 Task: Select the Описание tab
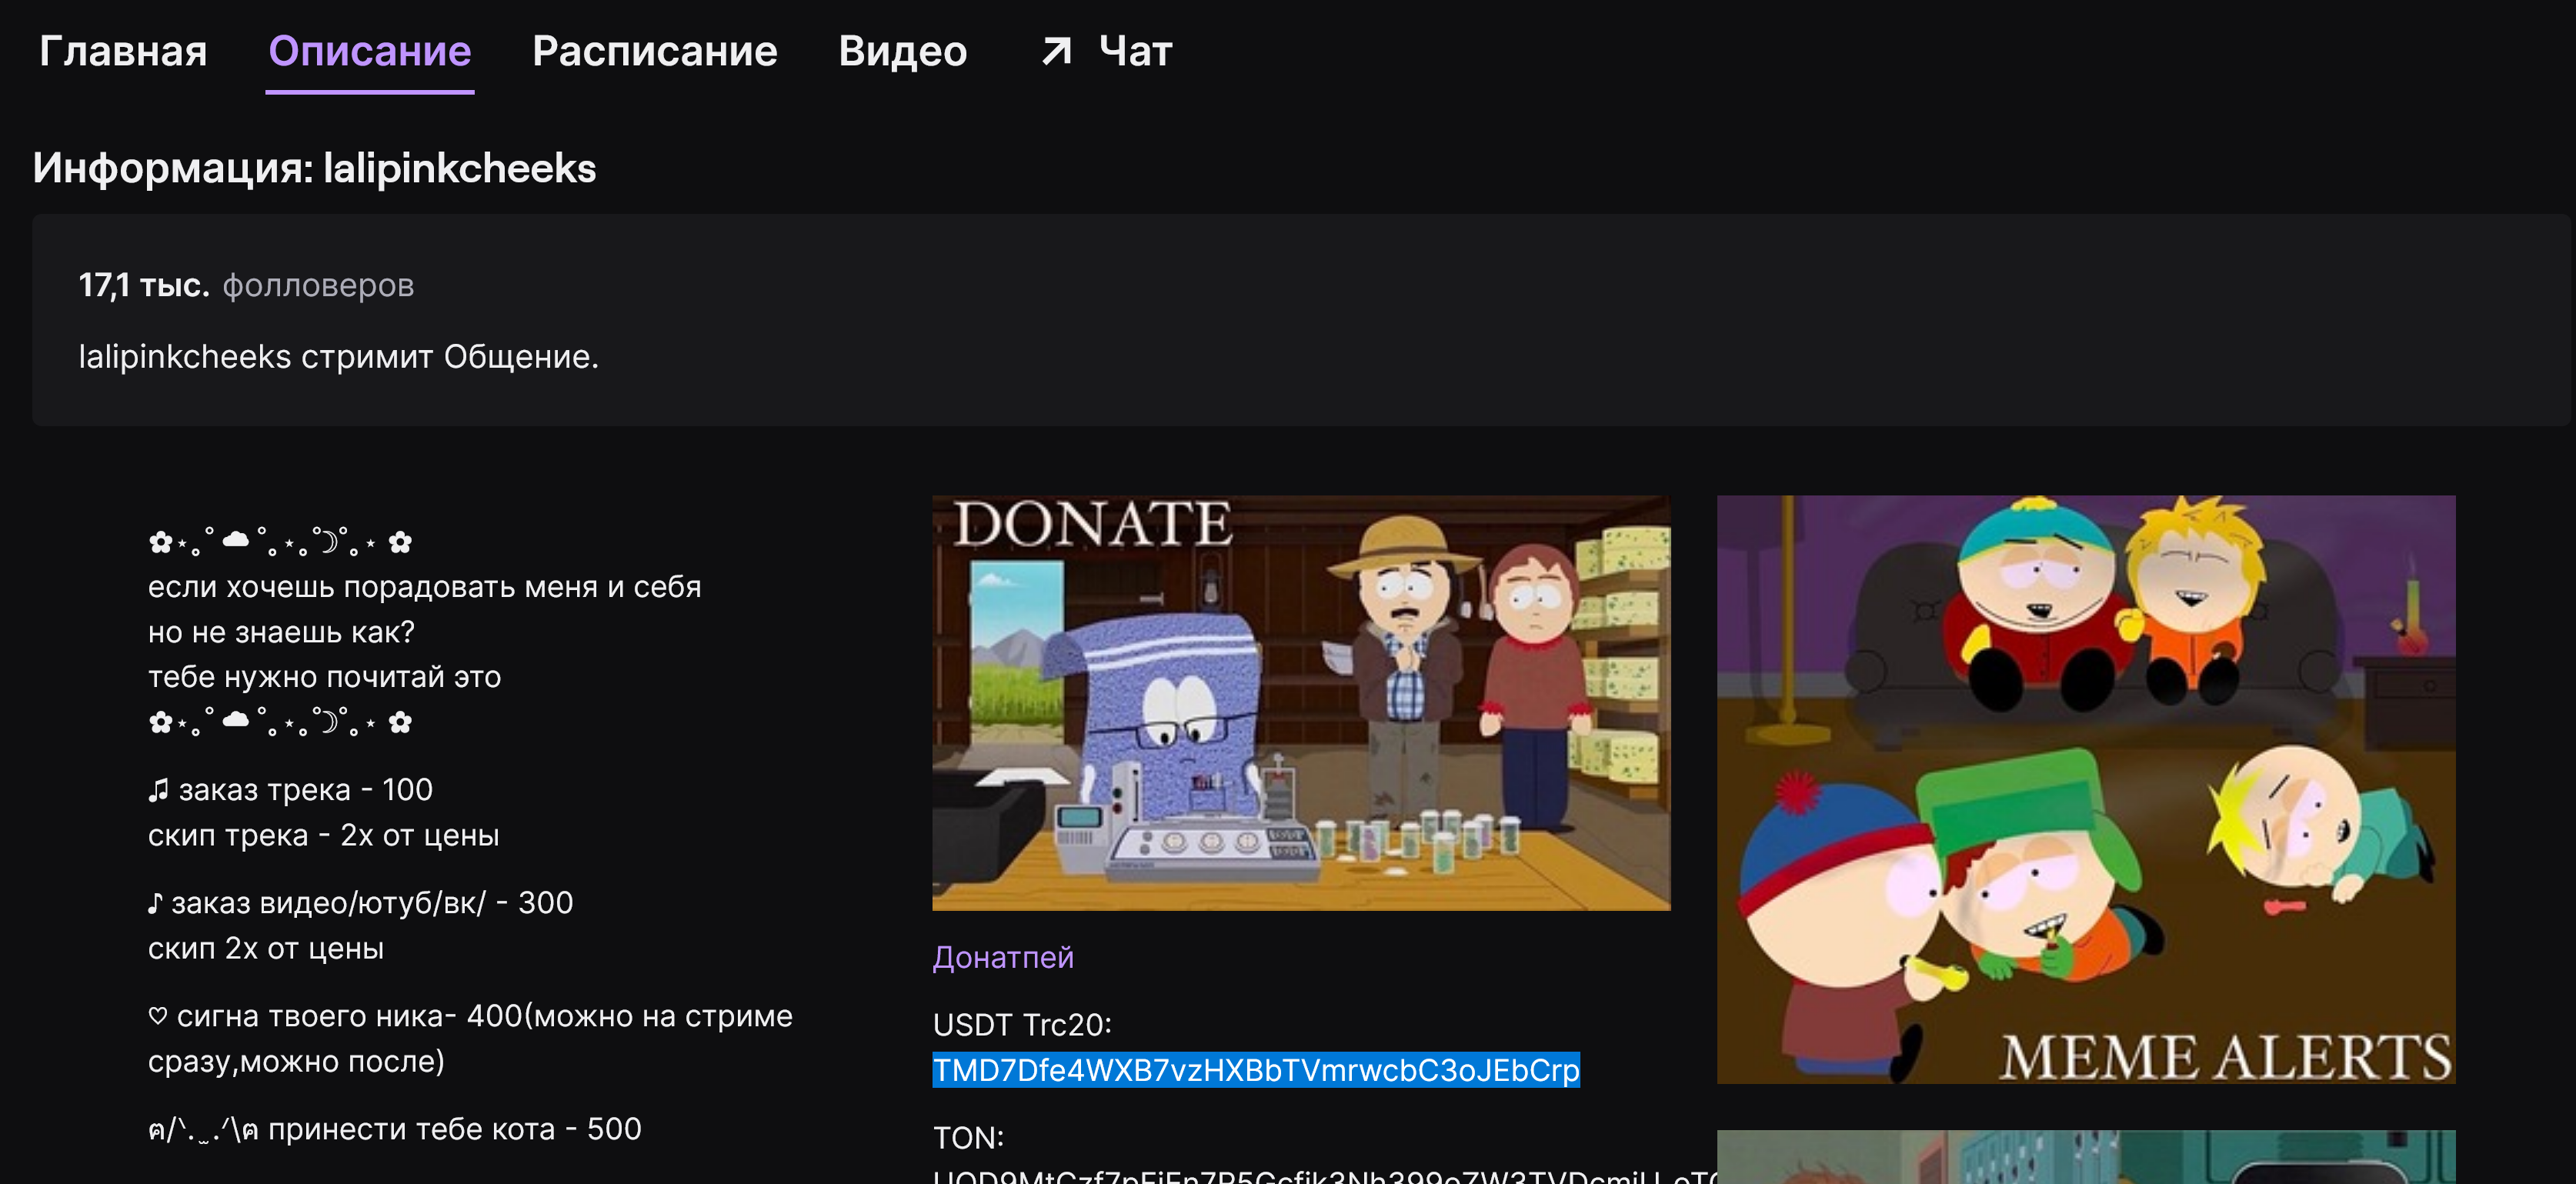click(x=370, y=51)
